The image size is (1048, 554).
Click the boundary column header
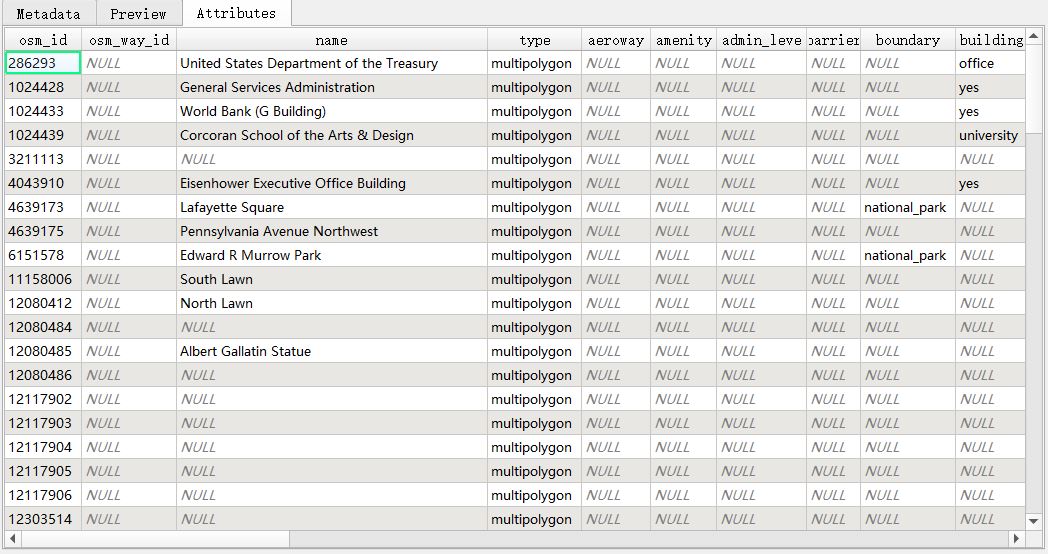tap(908, 40)
